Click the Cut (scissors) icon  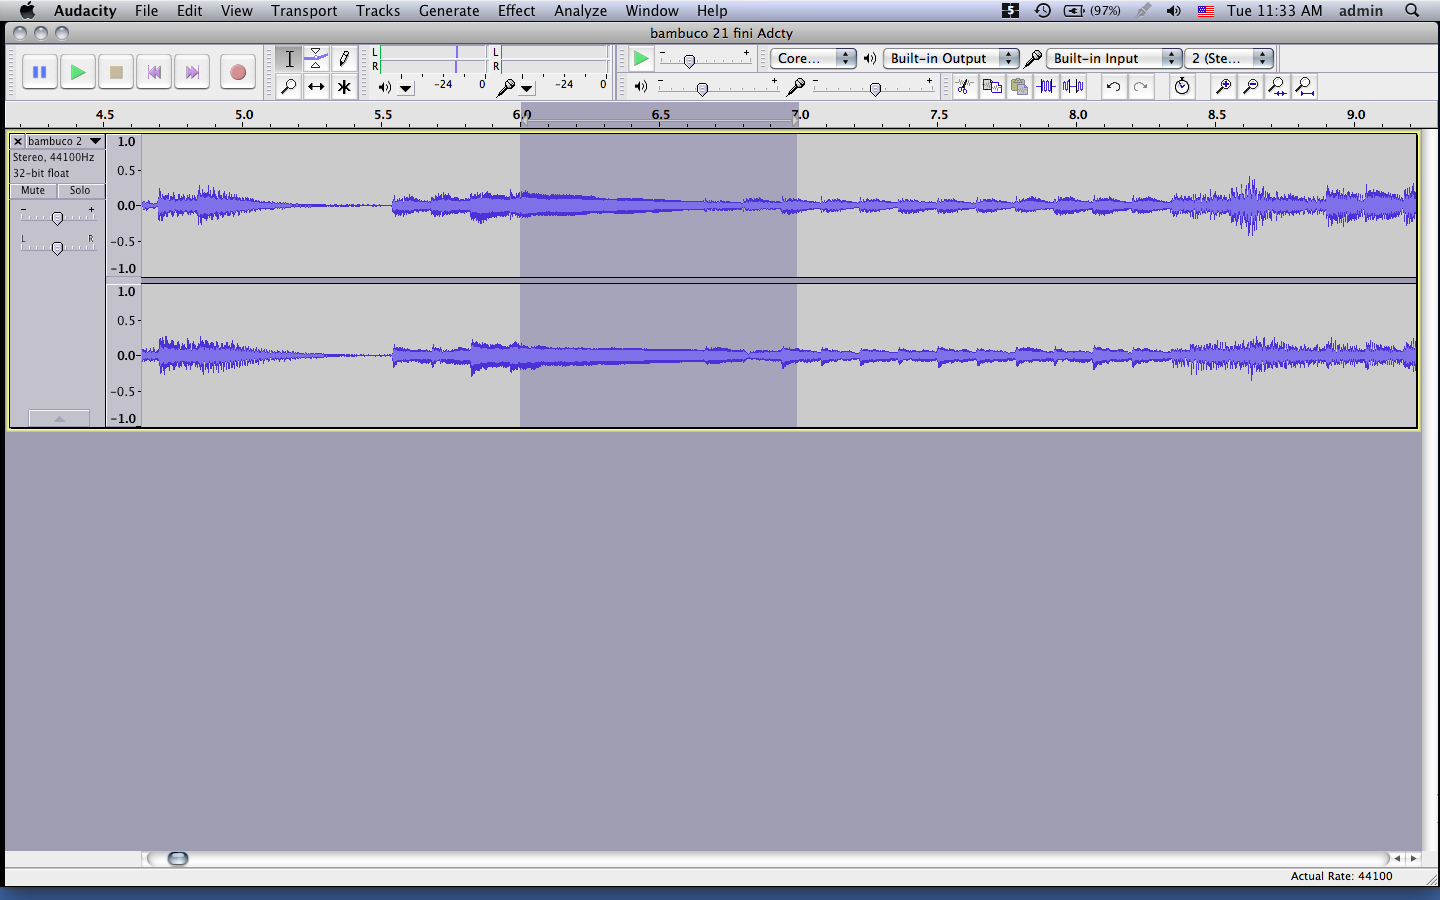[x=964, y=87]
